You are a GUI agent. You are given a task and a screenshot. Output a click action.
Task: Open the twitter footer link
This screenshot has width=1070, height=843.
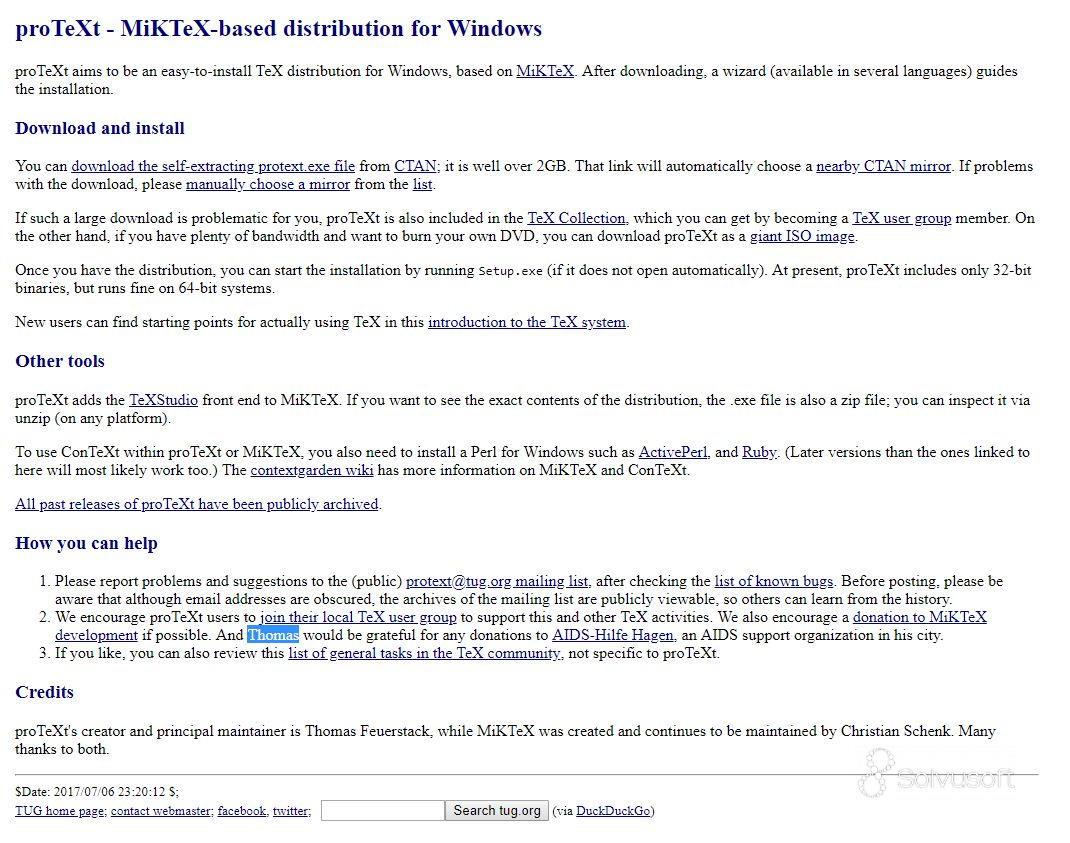tap(291, 811)
